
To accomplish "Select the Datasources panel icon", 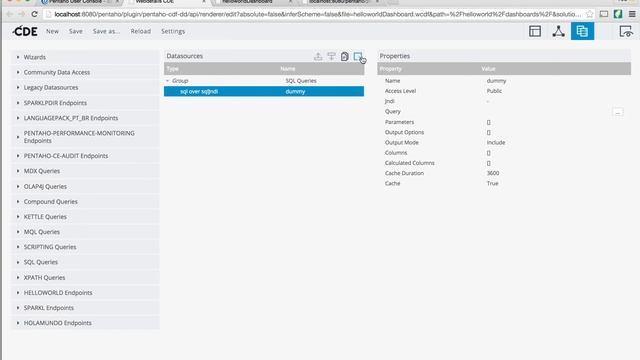I will [582, 31].
